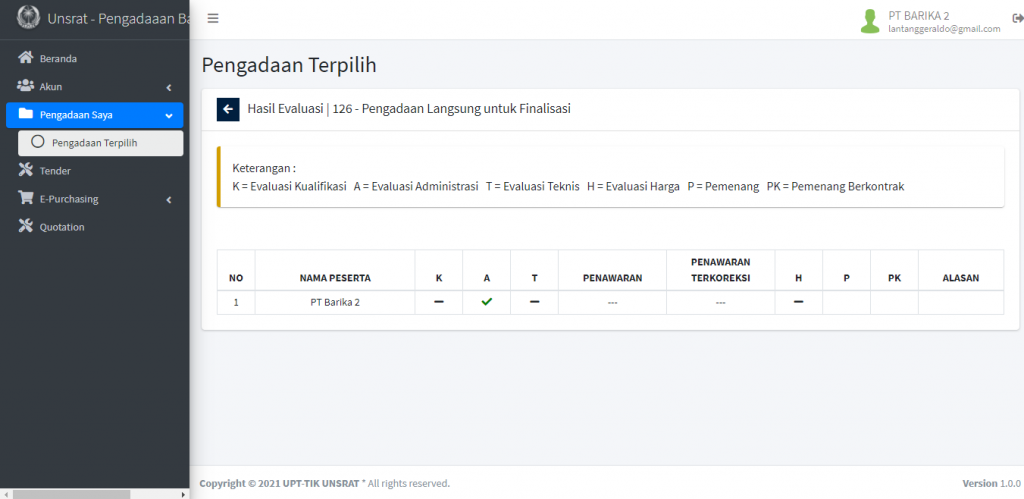Click the Quotation tools icon
Screen dimensions: 1024x499
pyautogui.click(x=25, y=227)
